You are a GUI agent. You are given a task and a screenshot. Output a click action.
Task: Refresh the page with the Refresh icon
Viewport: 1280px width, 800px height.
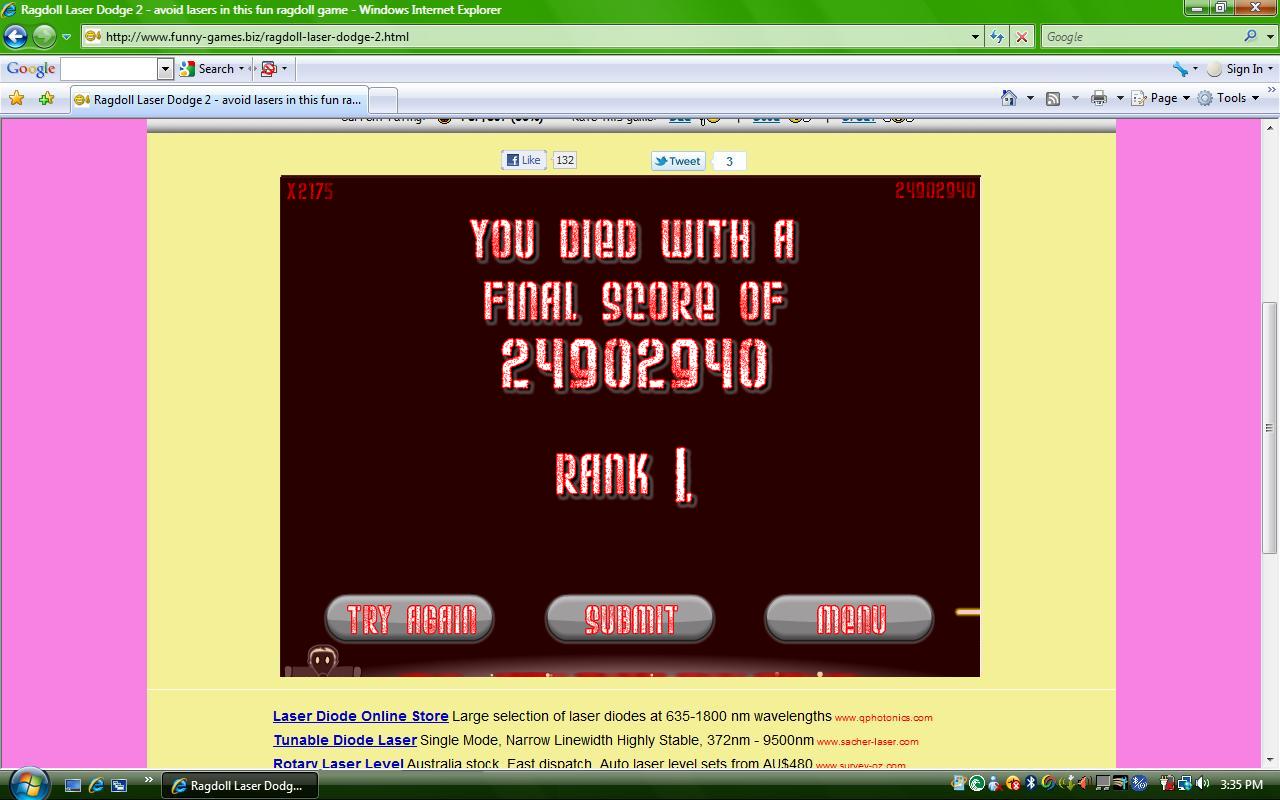[x=997, y=37]
